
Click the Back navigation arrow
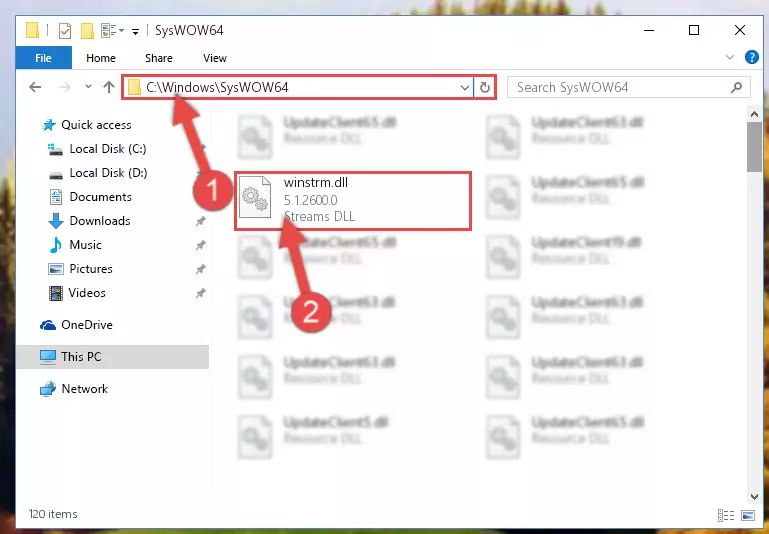[x=35, y=87]
